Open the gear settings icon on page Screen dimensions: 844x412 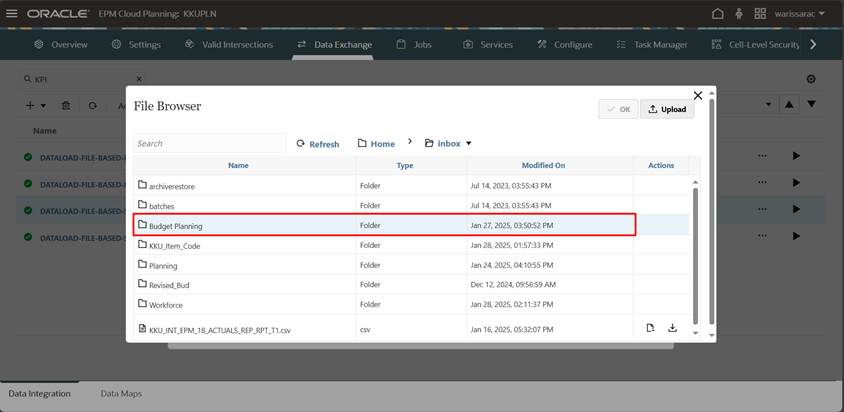point(811,79)
